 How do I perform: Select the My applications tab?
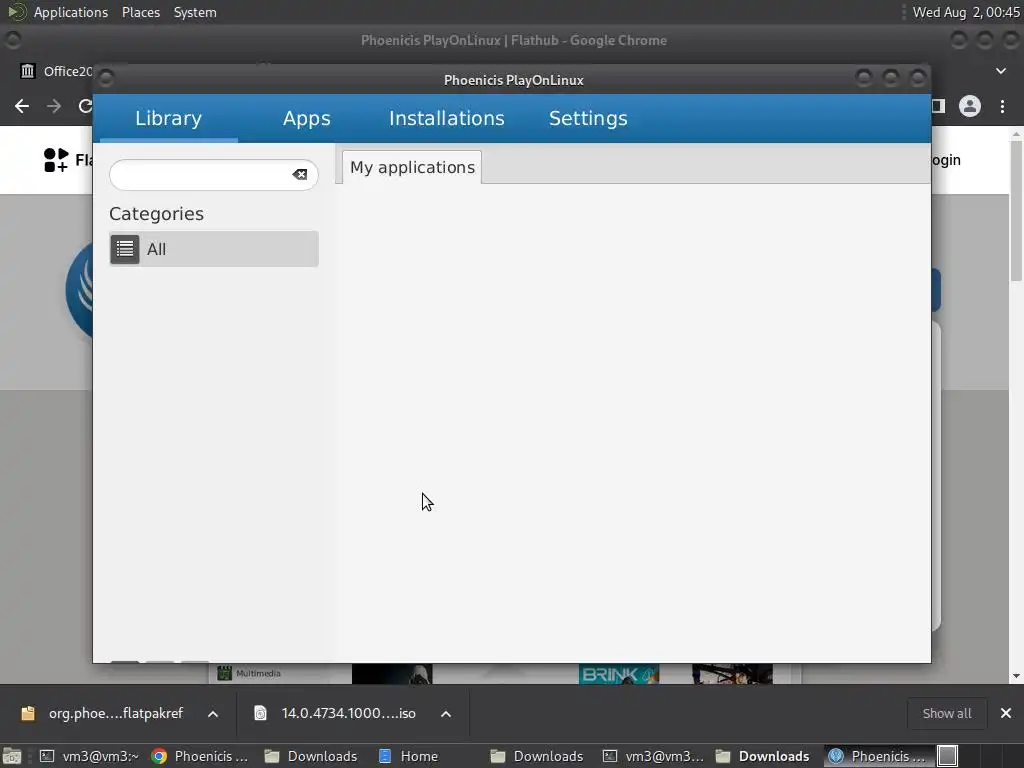pyautogui.click(x=412, y=167)
